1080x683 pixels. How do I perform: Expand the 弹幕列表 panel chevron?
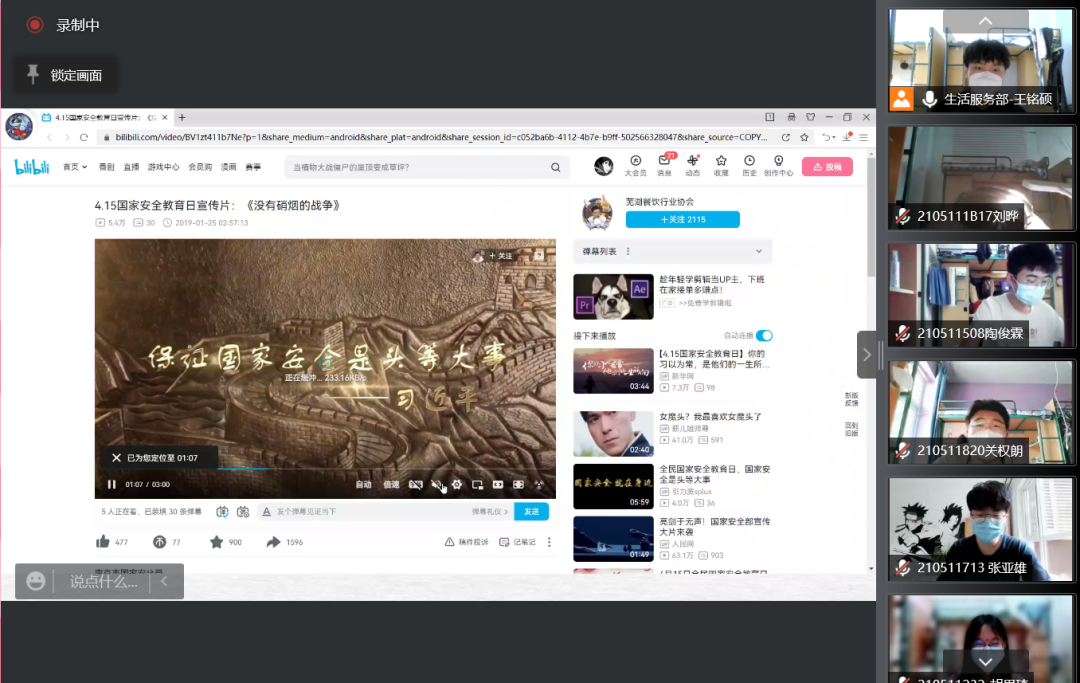(x=759, y=251)
